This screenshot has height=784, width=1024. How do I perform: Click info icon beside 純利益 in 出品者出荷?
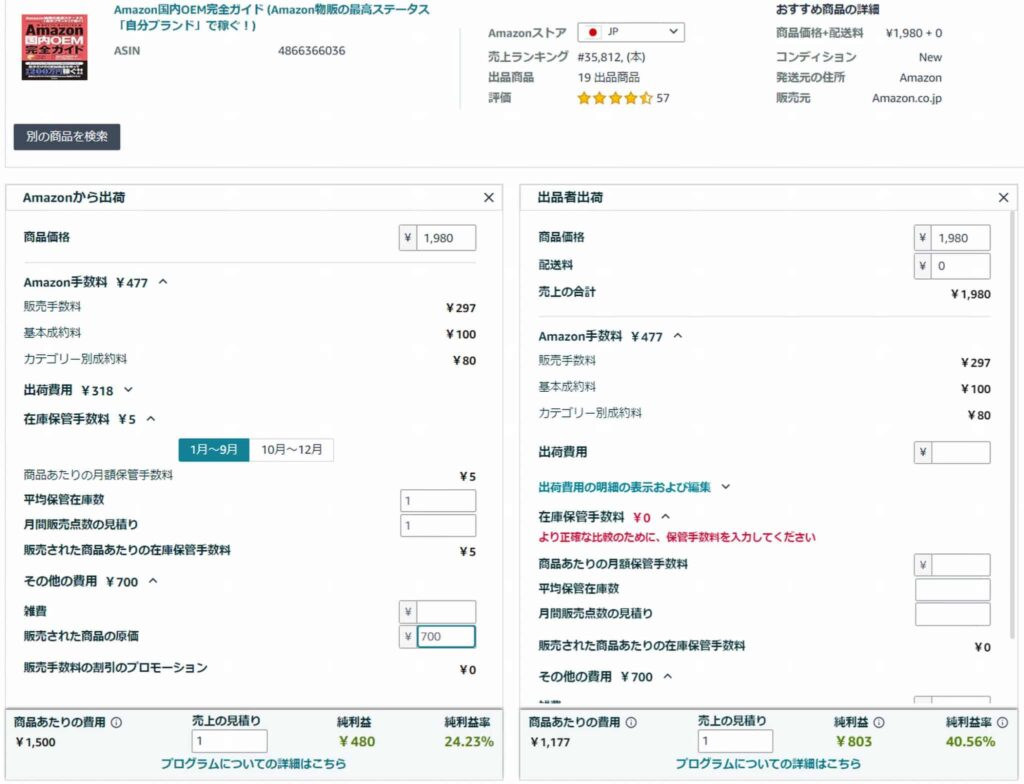tap(879, 723)
